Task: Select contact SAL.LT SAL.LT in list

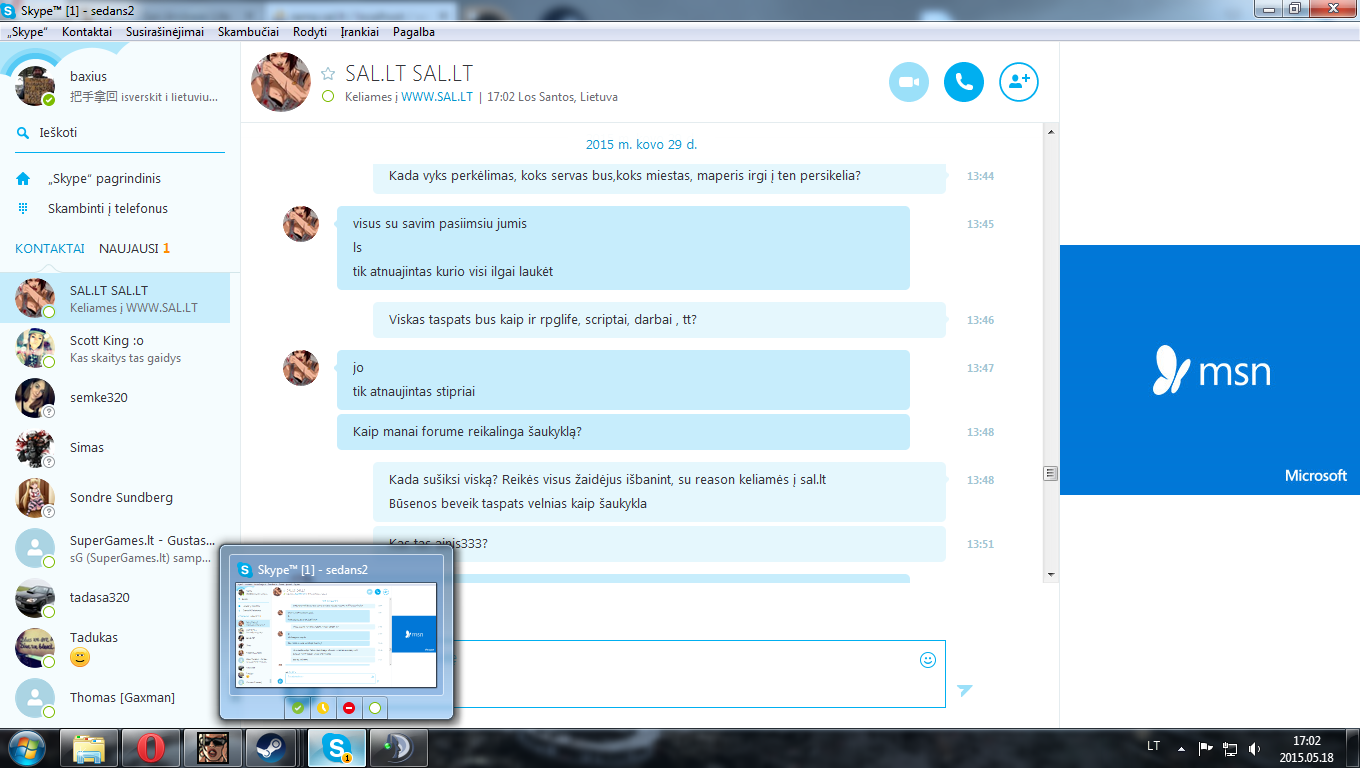Action: (115, 298)
